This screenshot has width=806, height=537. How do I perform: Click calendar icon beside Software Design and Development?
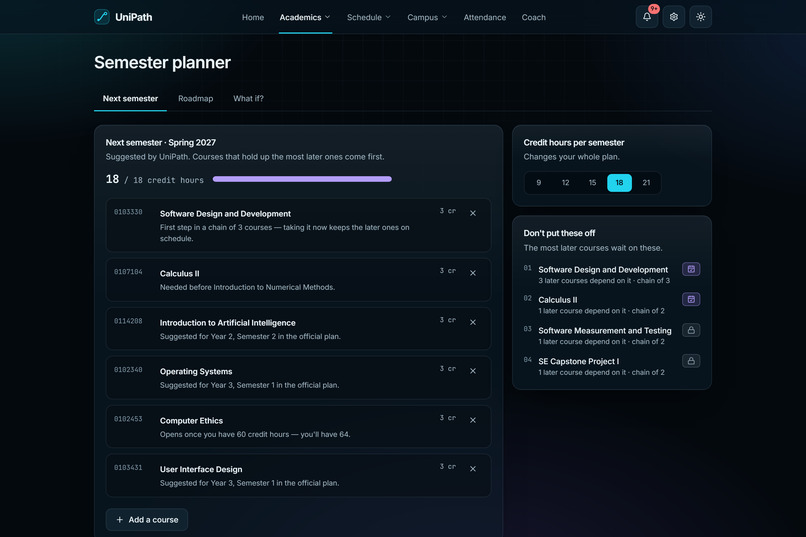[x=691, y=269]
